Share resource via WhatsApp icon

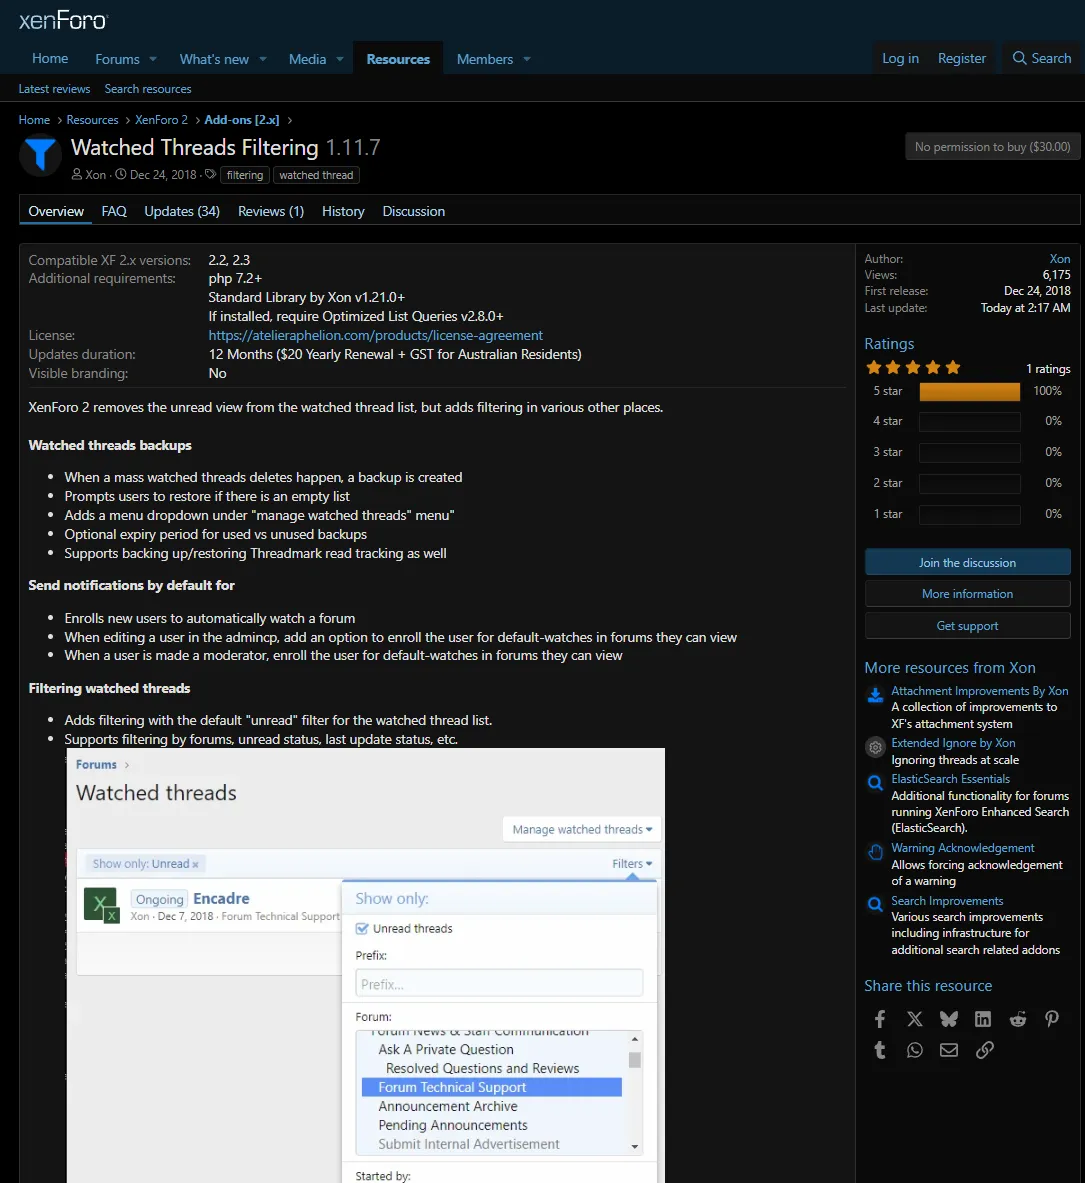point(914,1050)
